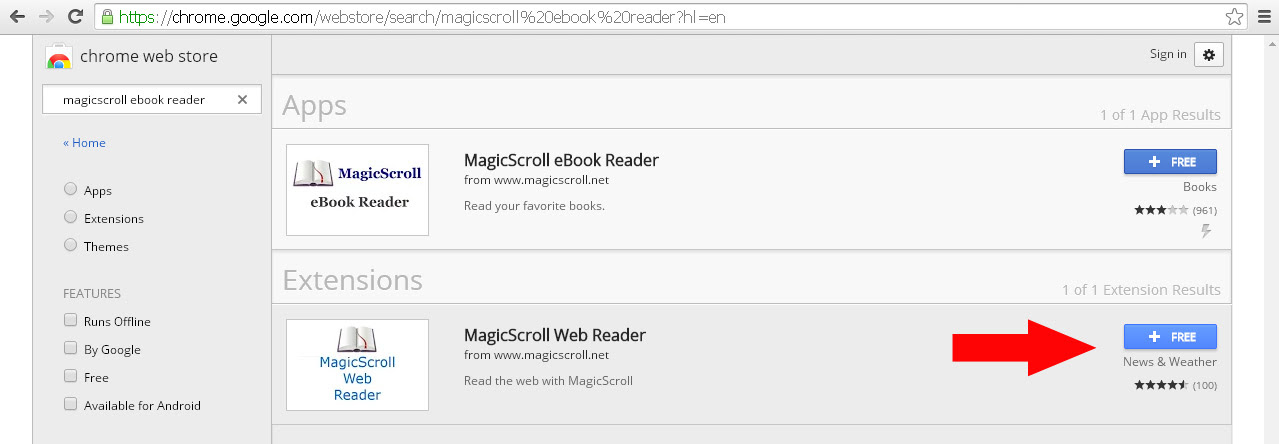
Task: Click the browser forward arrow
Action: pos(46,17)
